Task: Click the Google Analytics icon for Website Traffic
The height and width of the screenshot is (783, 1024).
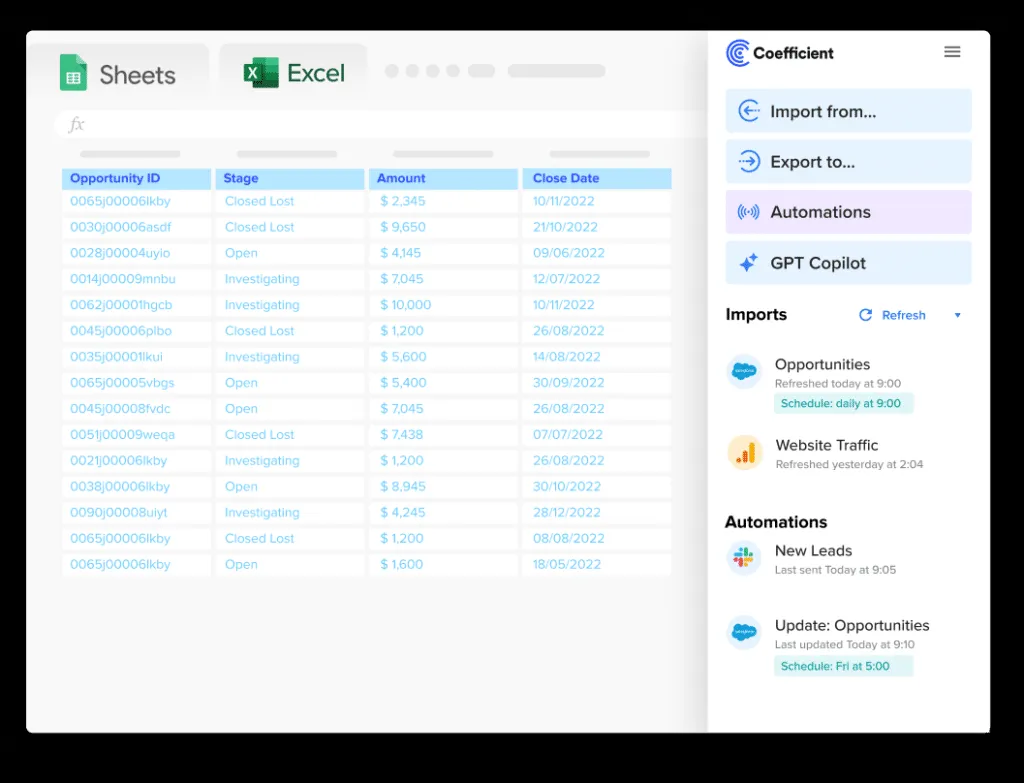Action: pos(744,453)
